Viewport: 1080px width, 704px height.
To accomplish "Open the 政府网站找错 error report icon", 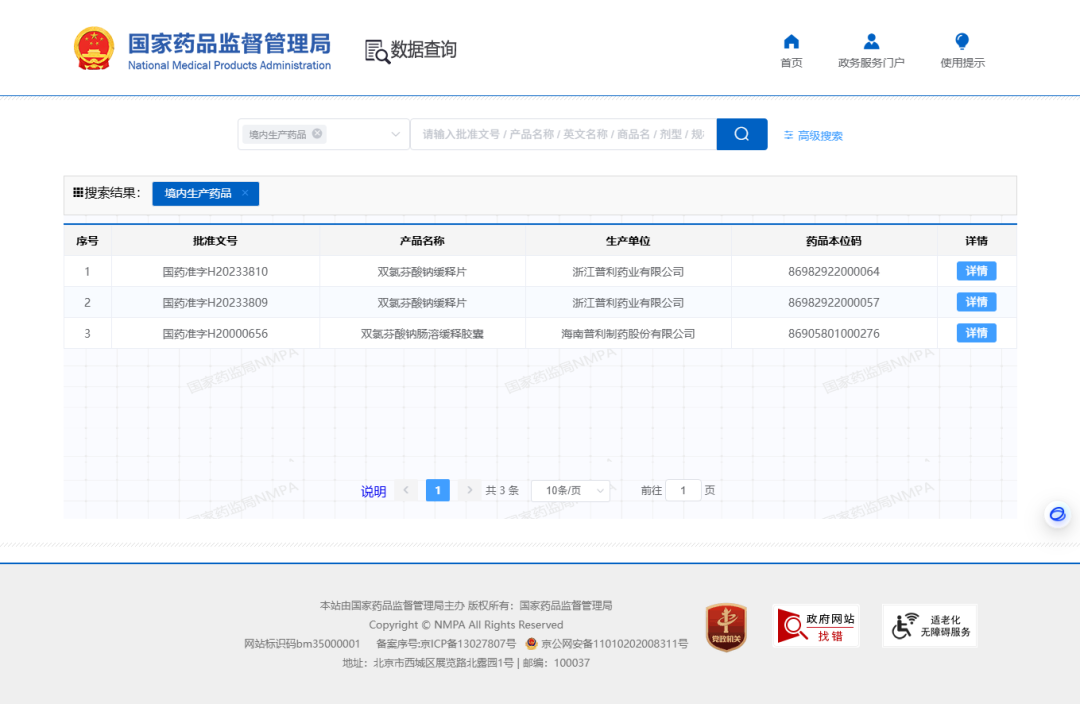I will (816, 626).
